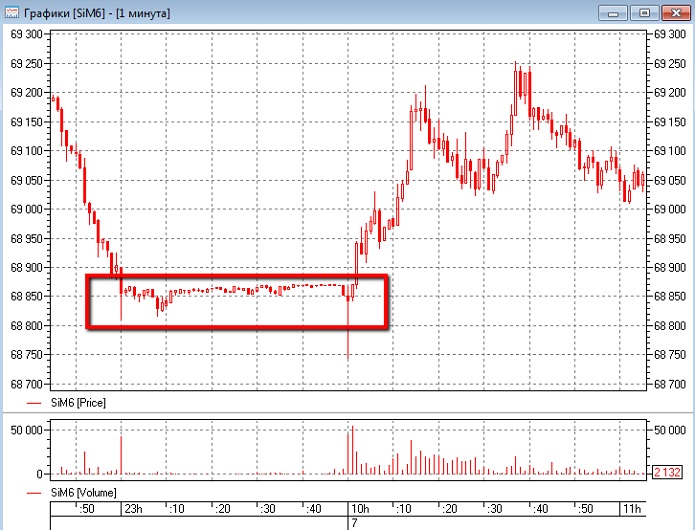Click the red 2 132 current volume value
Viewport: 695px width, 530px height.
667,472
